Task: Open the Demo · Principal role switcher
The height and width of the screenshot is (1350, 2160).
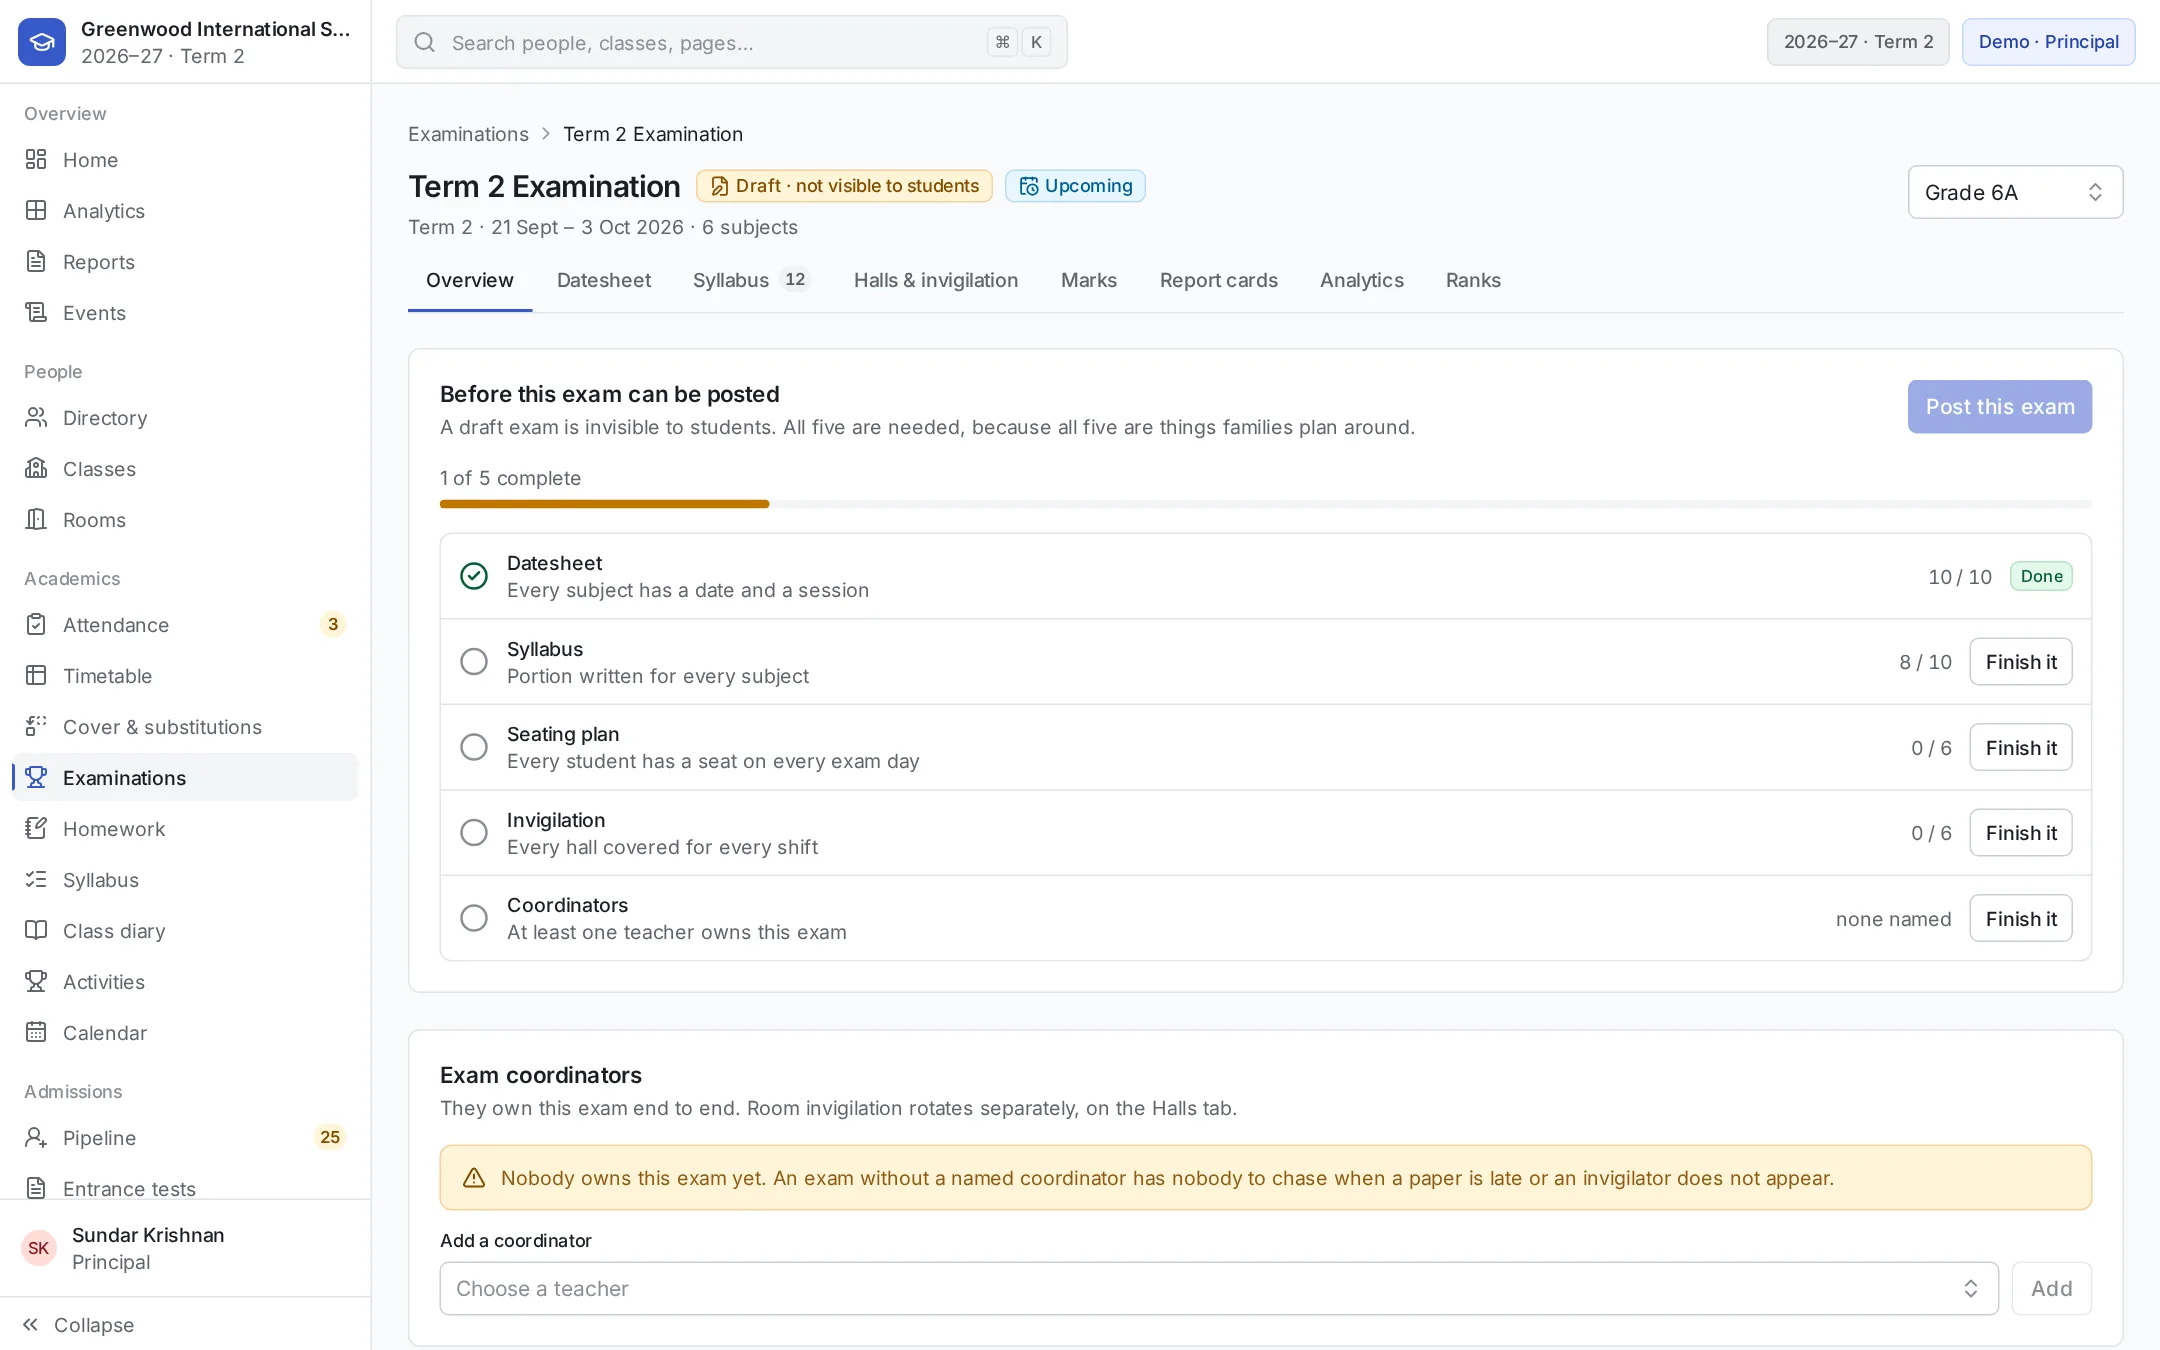Action: 2048,42
